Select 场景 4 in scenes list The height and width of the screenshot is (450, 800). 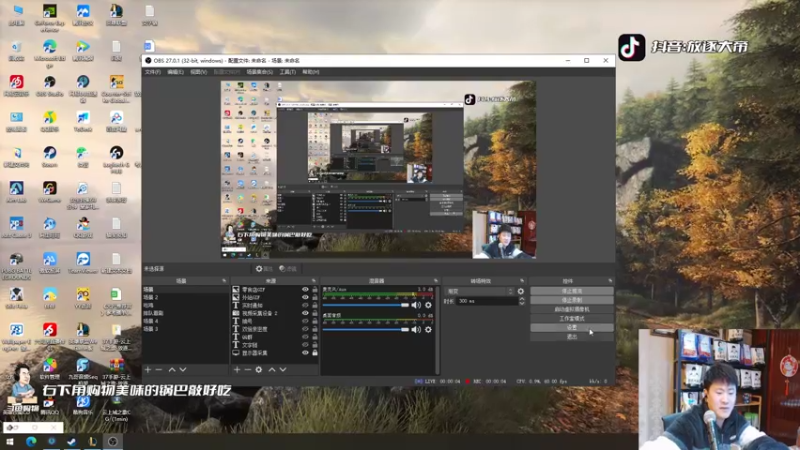click(185, 321)
